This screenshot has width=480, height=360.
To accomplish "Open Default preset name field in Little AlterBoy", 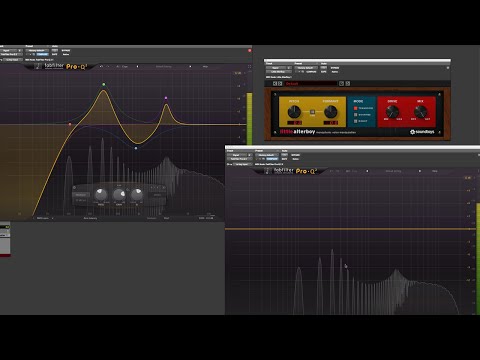I will pyautogui.click(x=311, y=84).
